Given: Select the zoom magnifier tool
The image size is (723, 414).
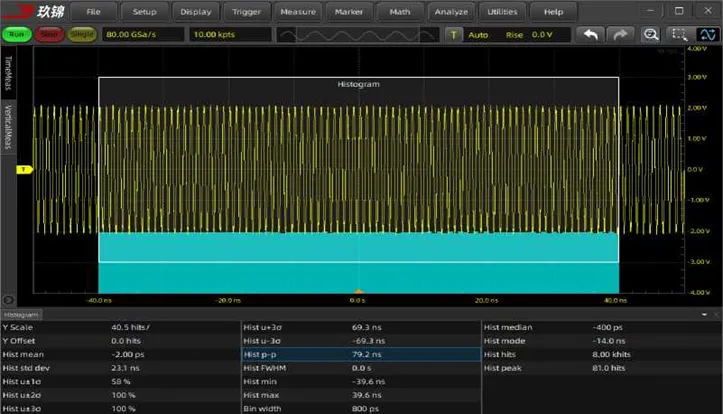Looking at the screenshot, I should pyautogui.click(x=651, y=34).
